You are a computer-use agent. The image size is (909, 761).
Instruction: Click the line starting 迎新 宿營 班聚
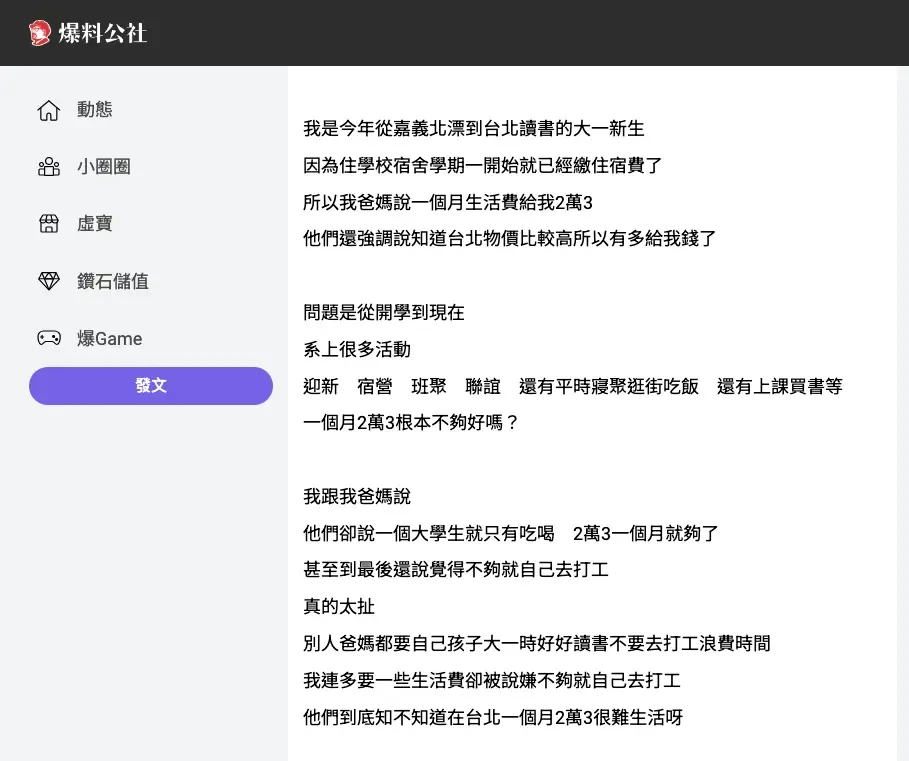(573, 387)
